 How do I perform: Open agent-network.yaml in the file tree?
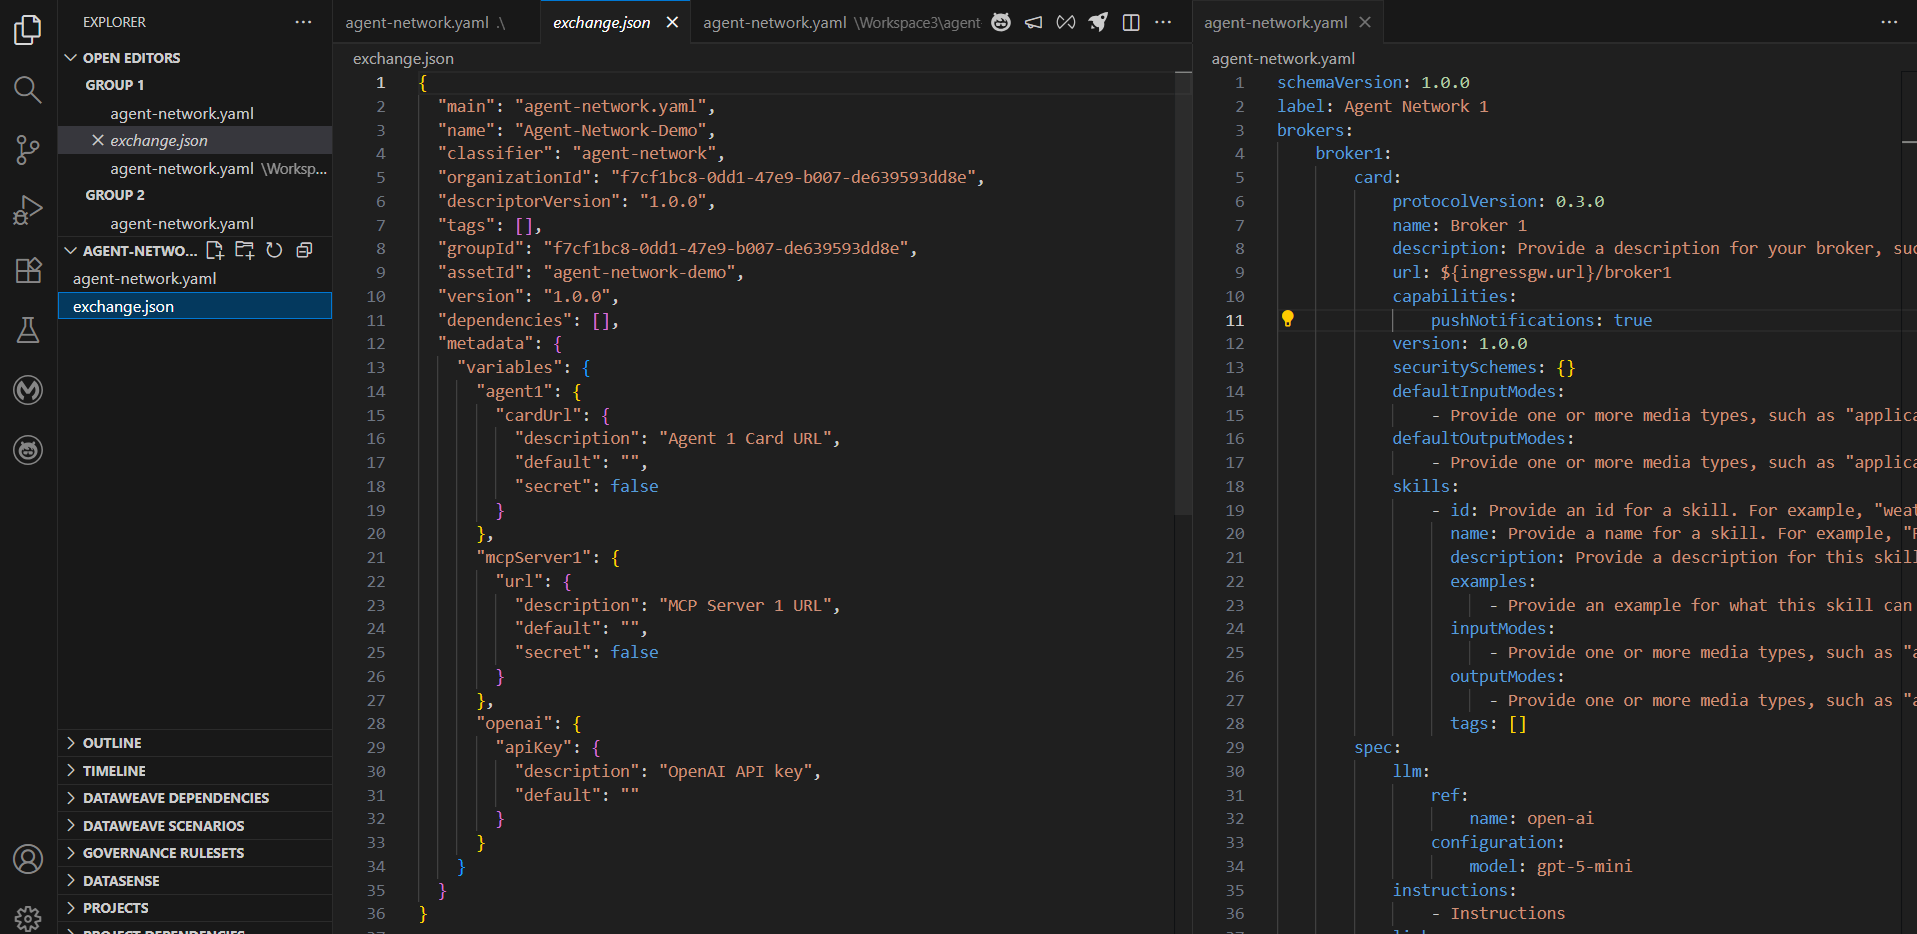tap(145, 279)
